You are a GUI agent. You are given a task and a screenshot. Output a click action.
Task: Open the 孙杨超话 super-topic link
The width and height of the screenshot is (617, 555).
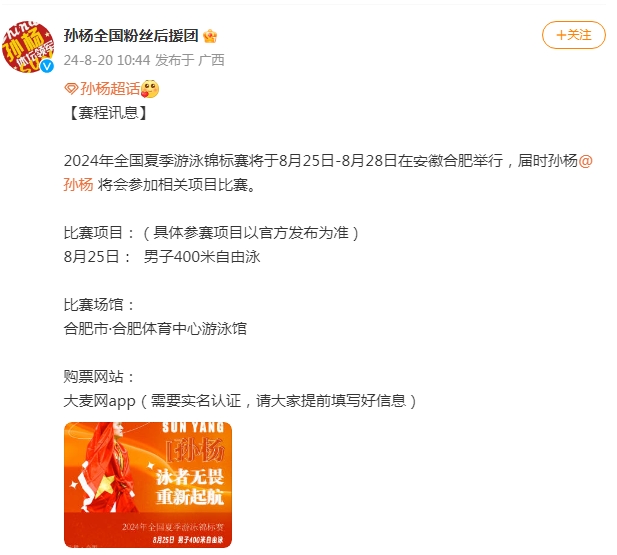pos(110,89)
